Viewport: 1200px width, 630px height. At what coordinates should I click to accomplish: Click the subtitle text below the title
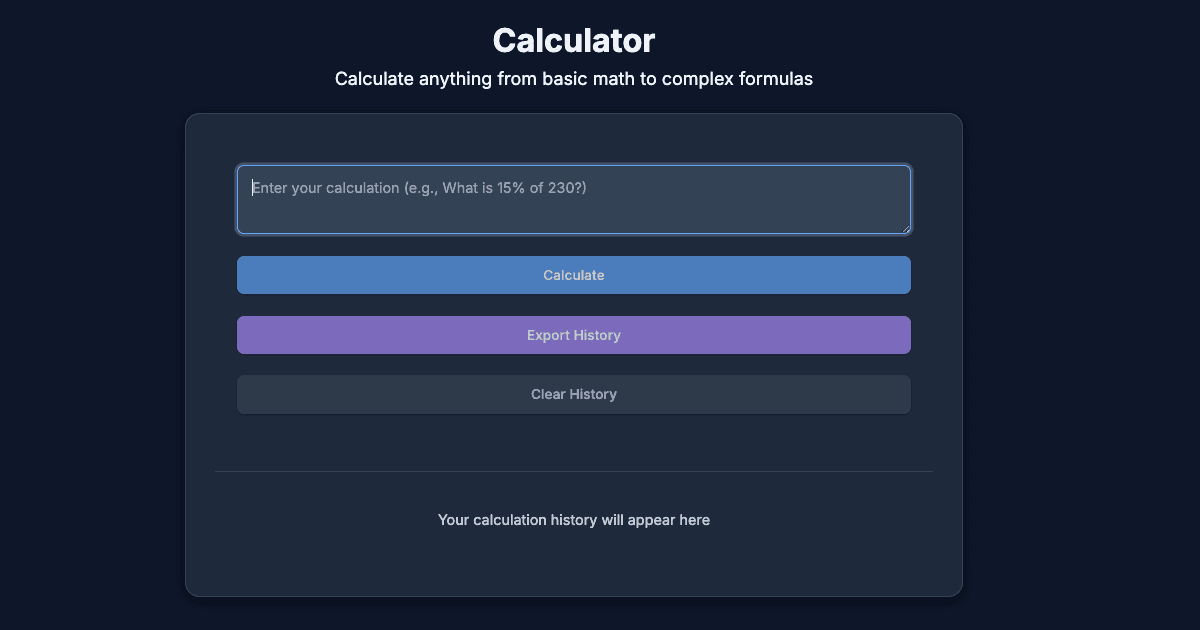click(x=573, y=78)
